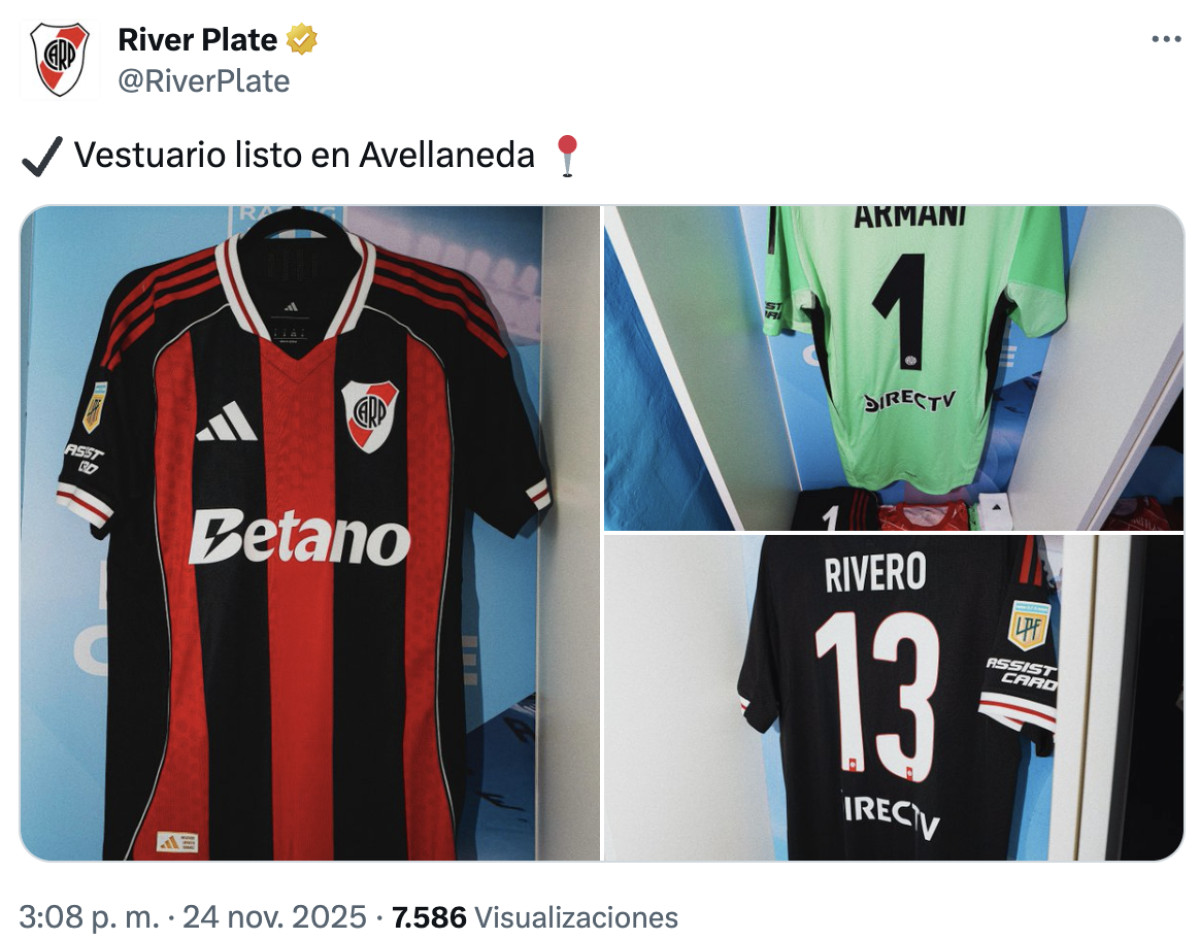Click the River Plate profile avatar
Viewport: 1200px width, 940px height.
tap(60, 60)
